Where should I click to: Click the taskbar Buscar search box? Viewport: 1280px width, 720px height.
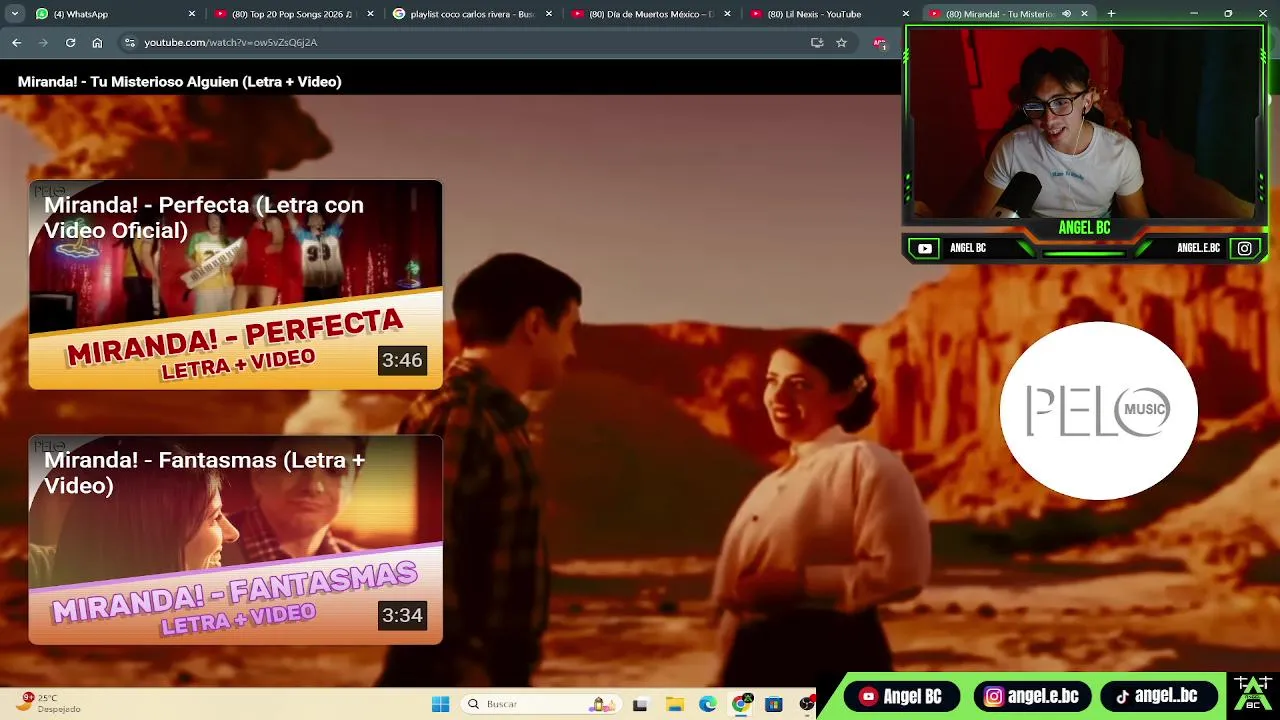pyautogui.click(x=540, y=704)
